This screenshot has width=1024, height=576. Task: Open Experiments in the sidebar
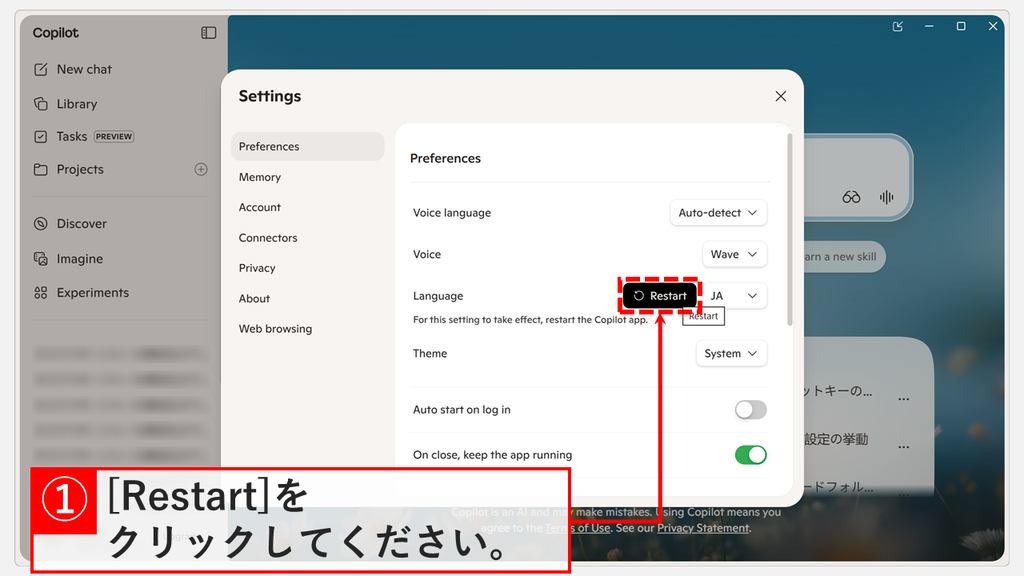[x=81, y=293]
